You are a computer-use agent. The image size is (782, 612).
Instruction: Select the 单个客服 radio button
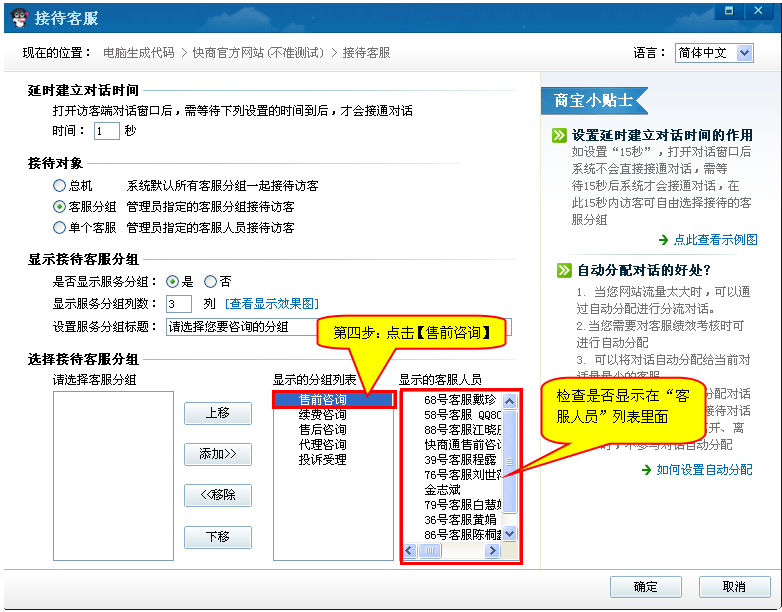pos(59,228)
